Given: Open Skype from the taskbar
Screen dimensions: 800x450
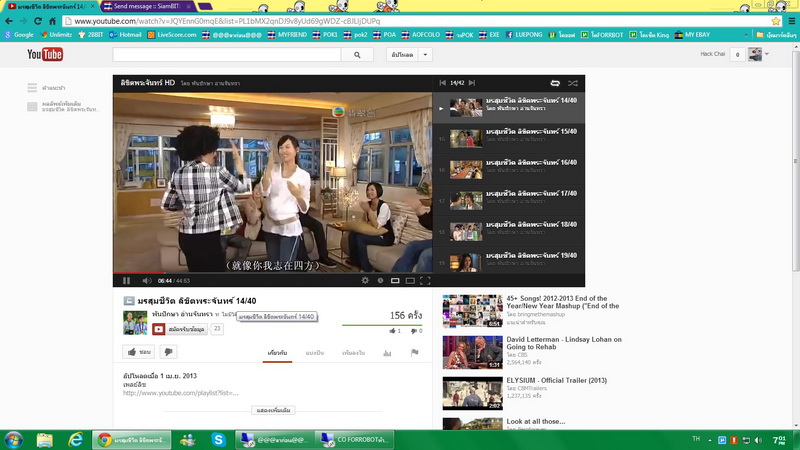Looking at the screenshot, I should point(218,440).
